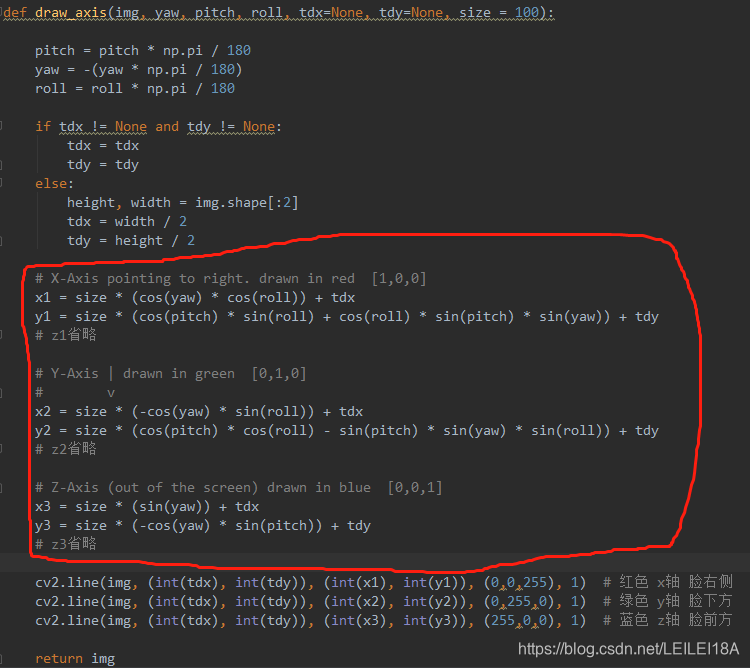The width and height of the screenshot is (750, 668).
Task: Click the line starting with 'y1 = size *'
Action: click(x=347, y=317)
